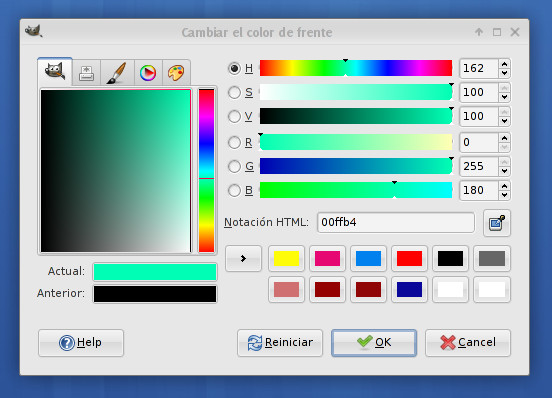Viewport: 552px width, 398px height.
Task: Click the blue channel slider bar
Action: [356, 190]
